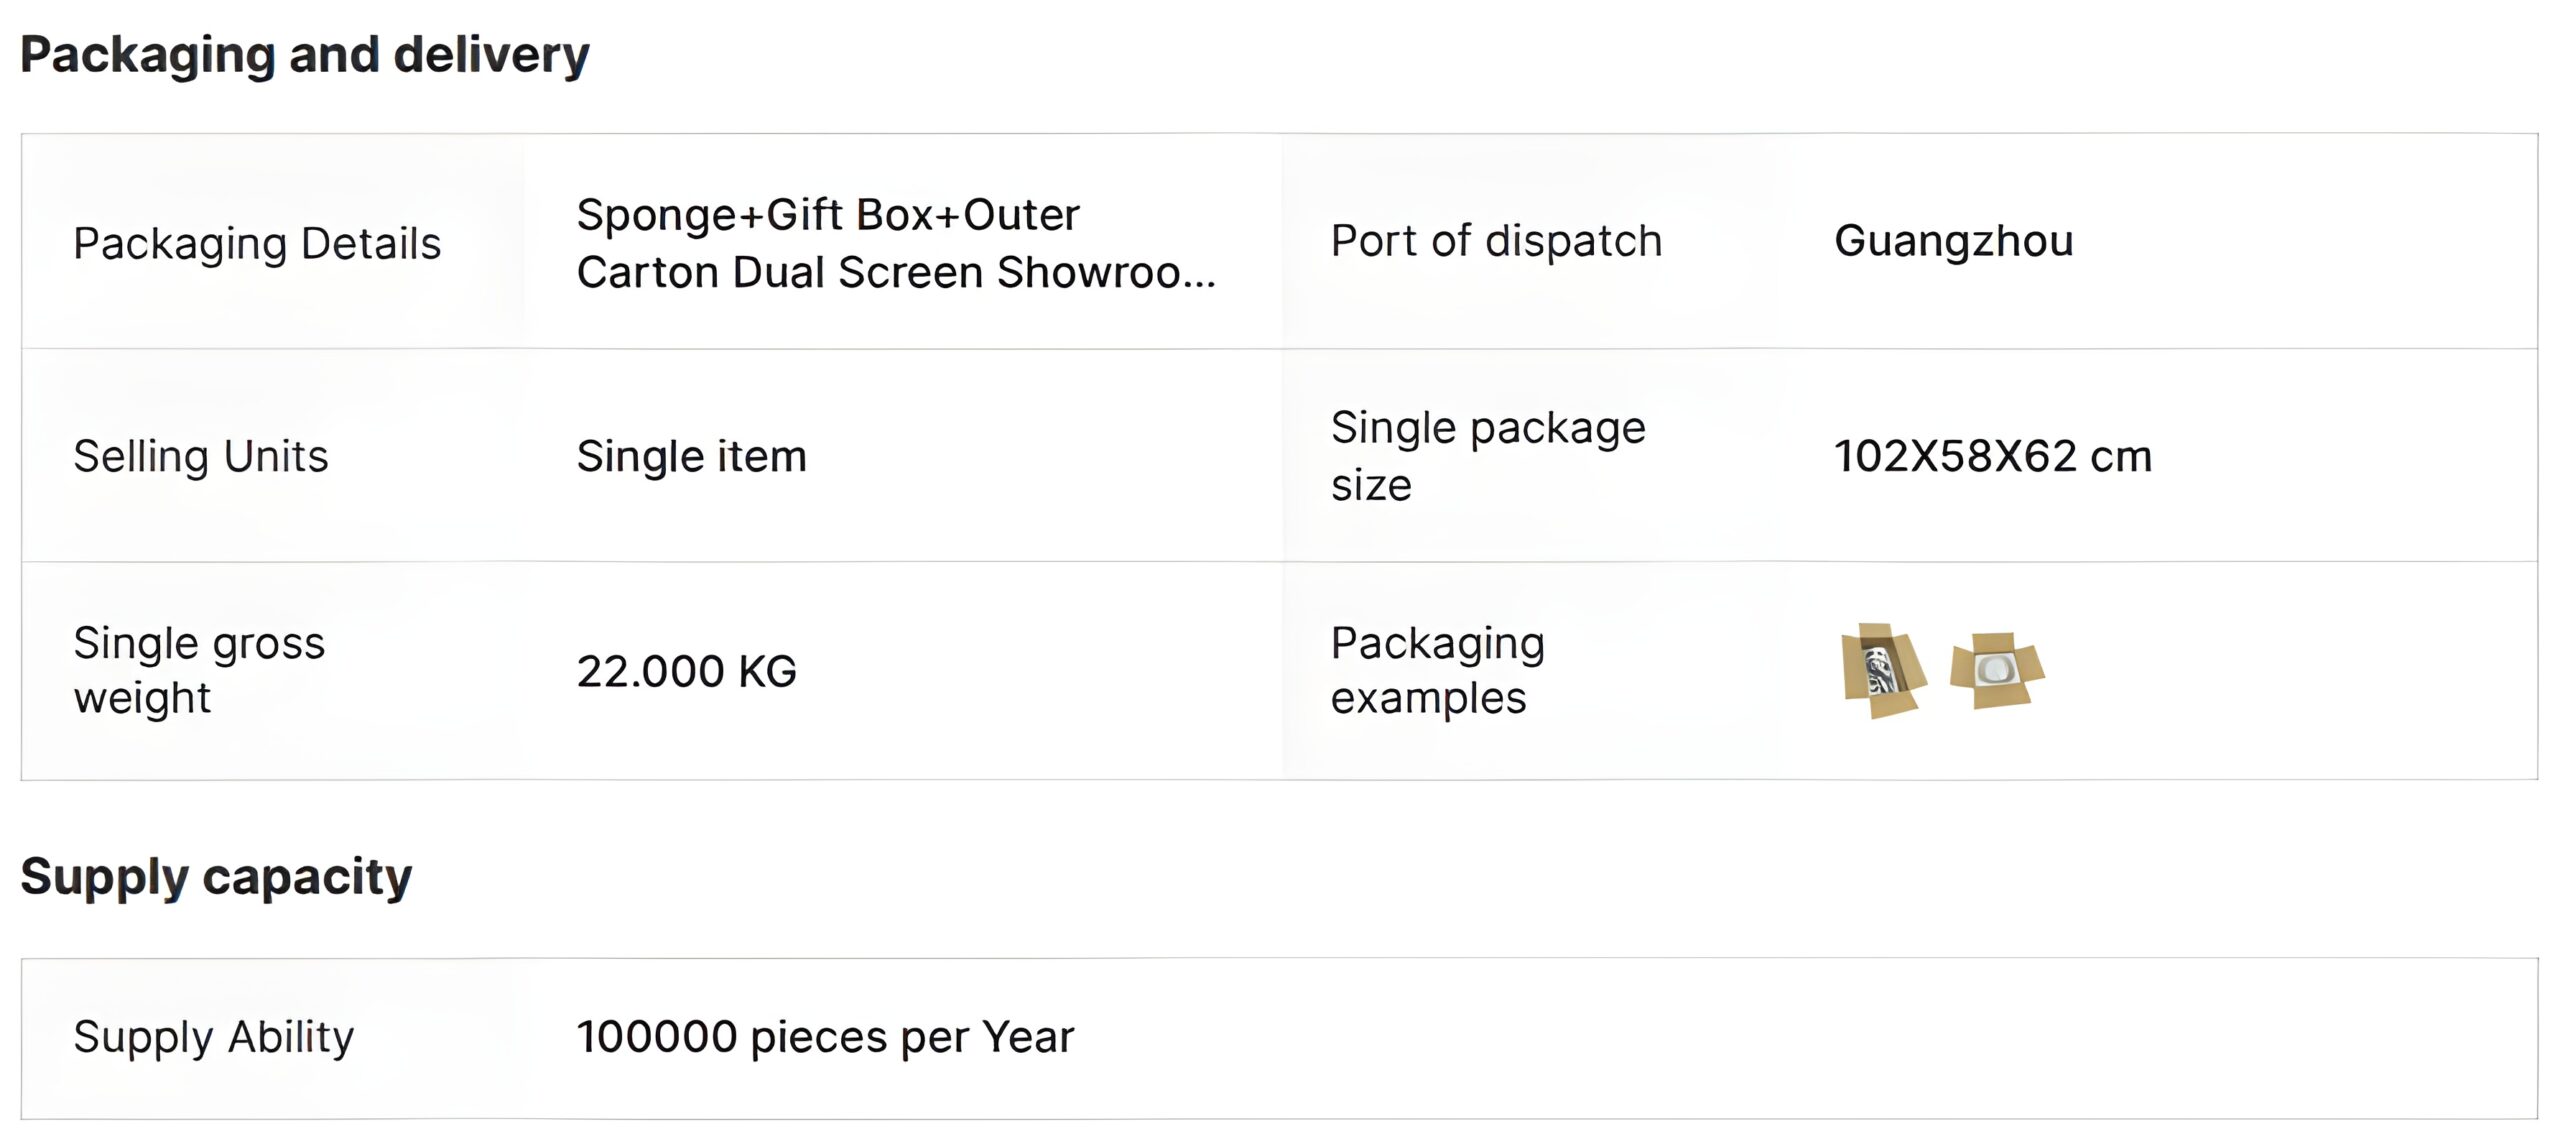Click the Port of dispatch label
Viewport: 2560px width, 1144px height.
point(1496,241)
